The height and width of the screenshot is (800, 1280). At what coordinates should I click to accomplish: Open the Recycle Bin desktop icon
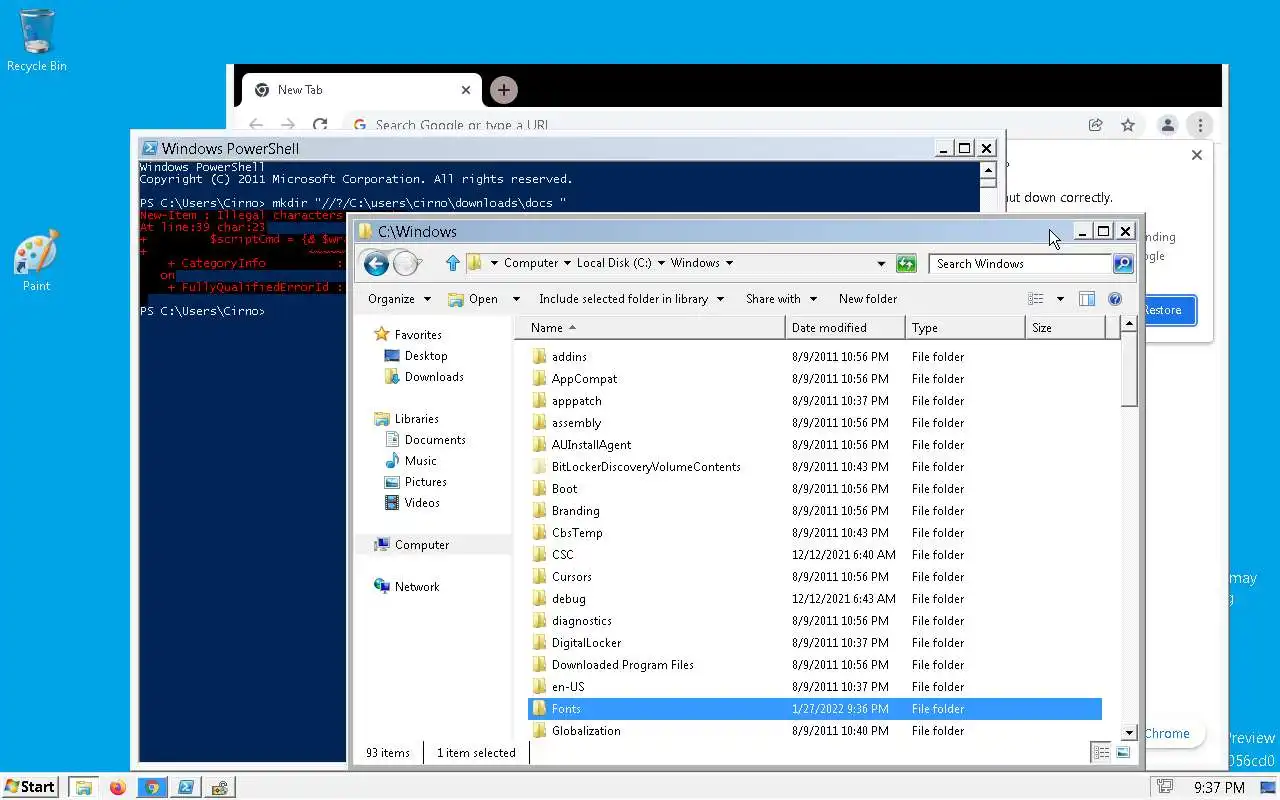click(37, 40)
